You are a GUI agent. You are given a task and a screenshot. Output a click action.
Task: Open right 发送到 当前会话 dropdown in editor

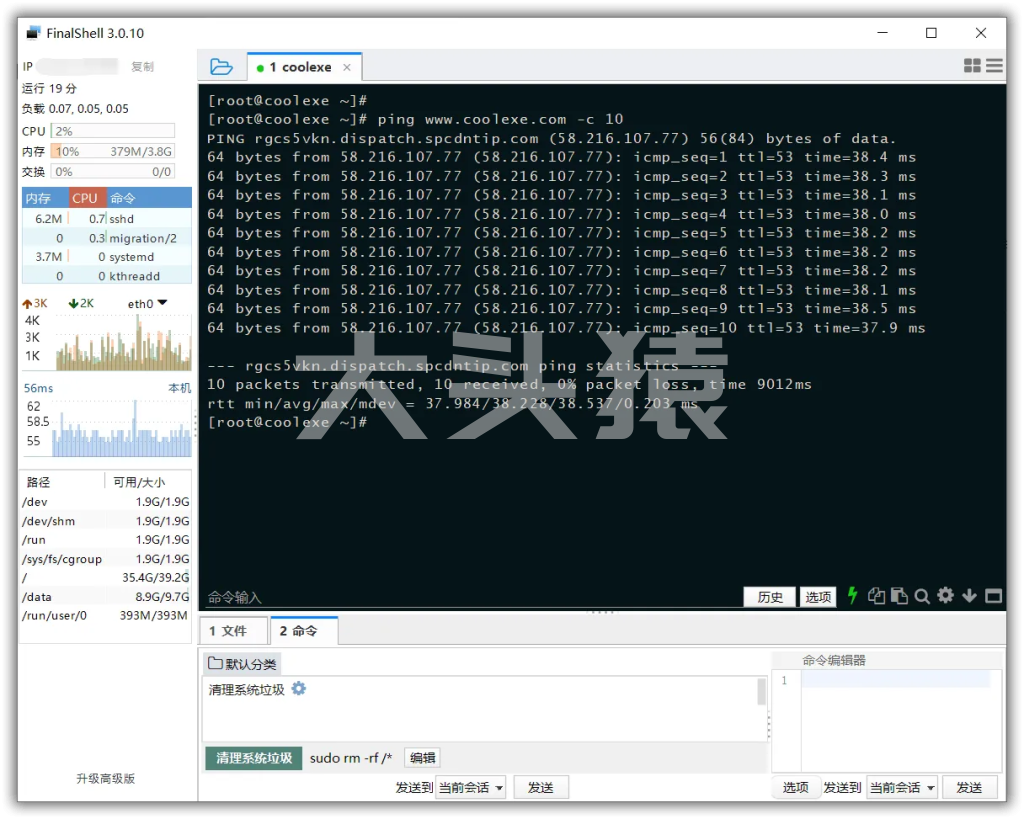point(902,787)
